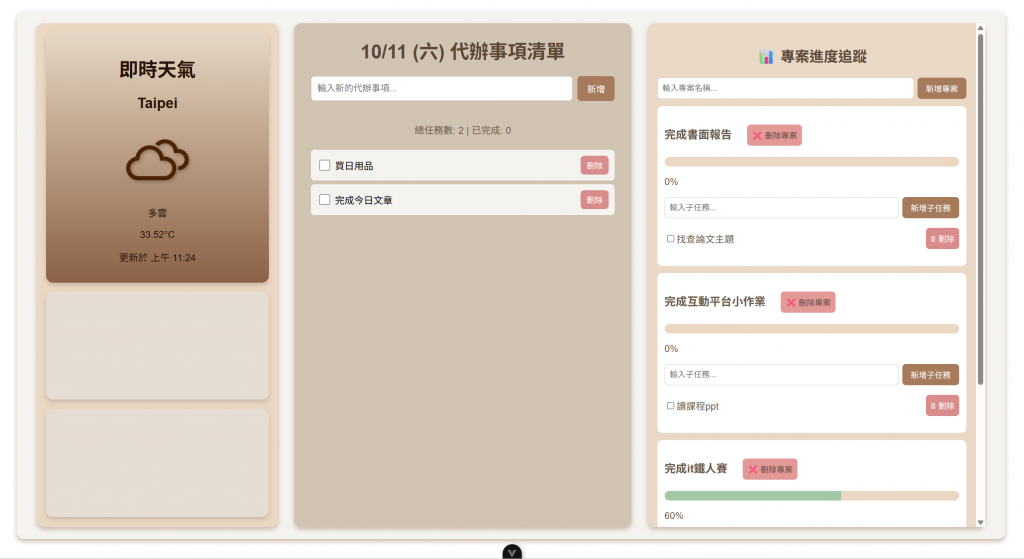1024x559 pixels.
Task: Focus subtask input under 完成書面報告
Action: (781, 208)
